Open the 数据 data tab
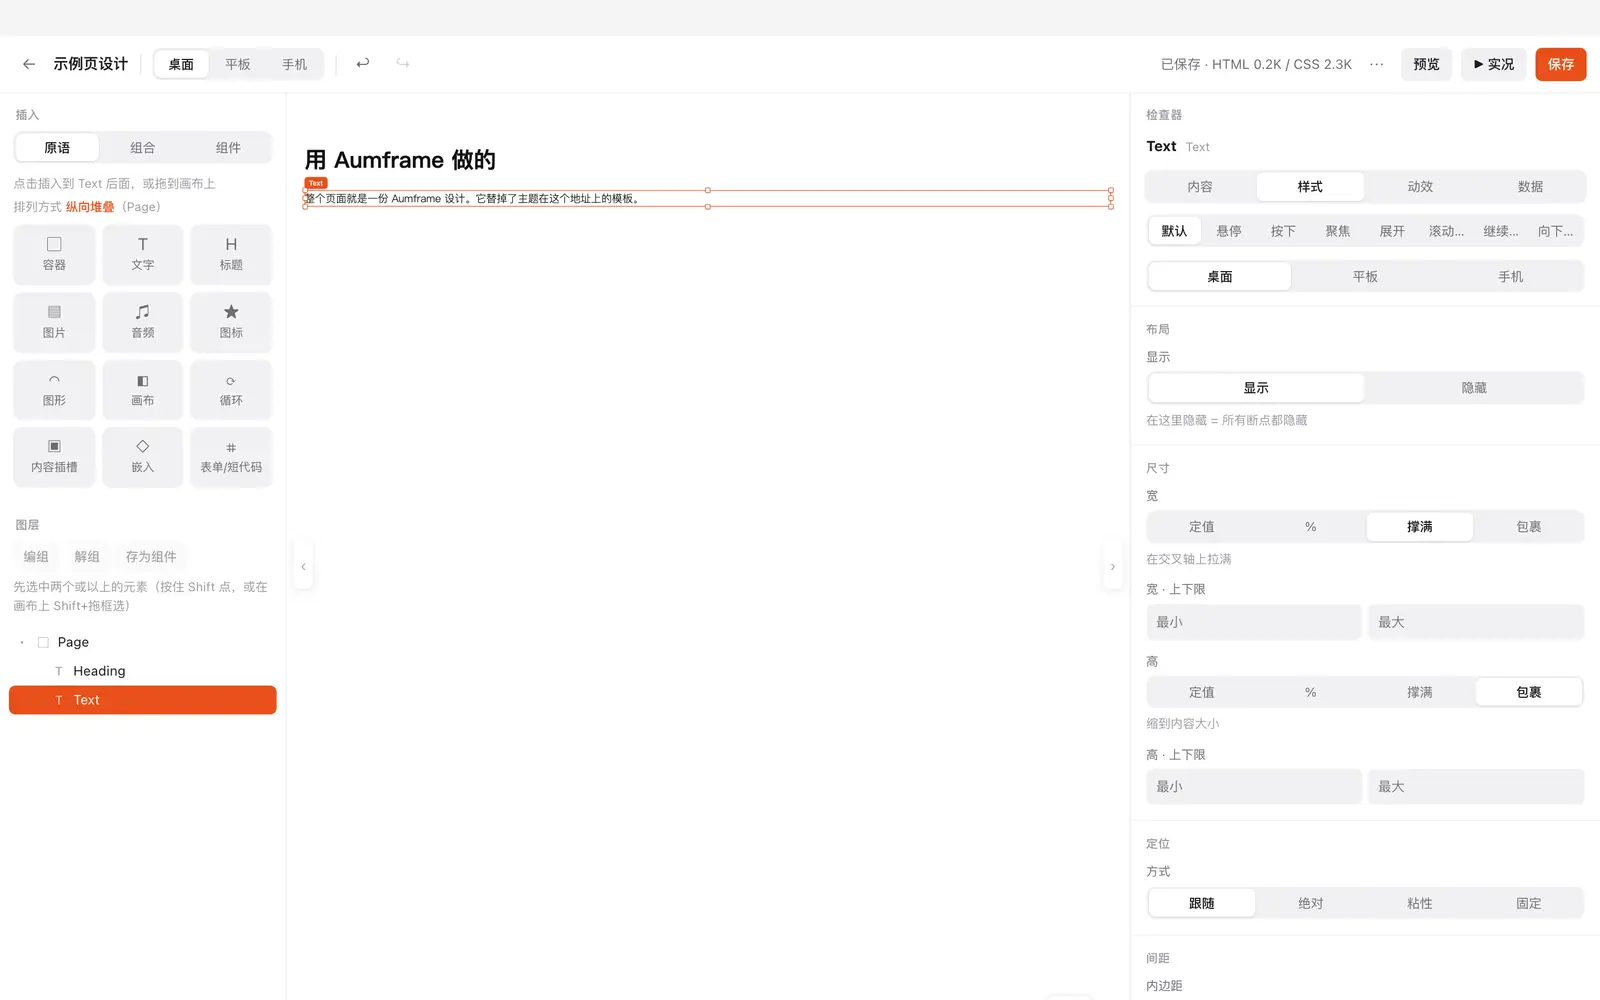Screen dimensions: 1600x1000 pyautogui.click(x=1530, y=187)
